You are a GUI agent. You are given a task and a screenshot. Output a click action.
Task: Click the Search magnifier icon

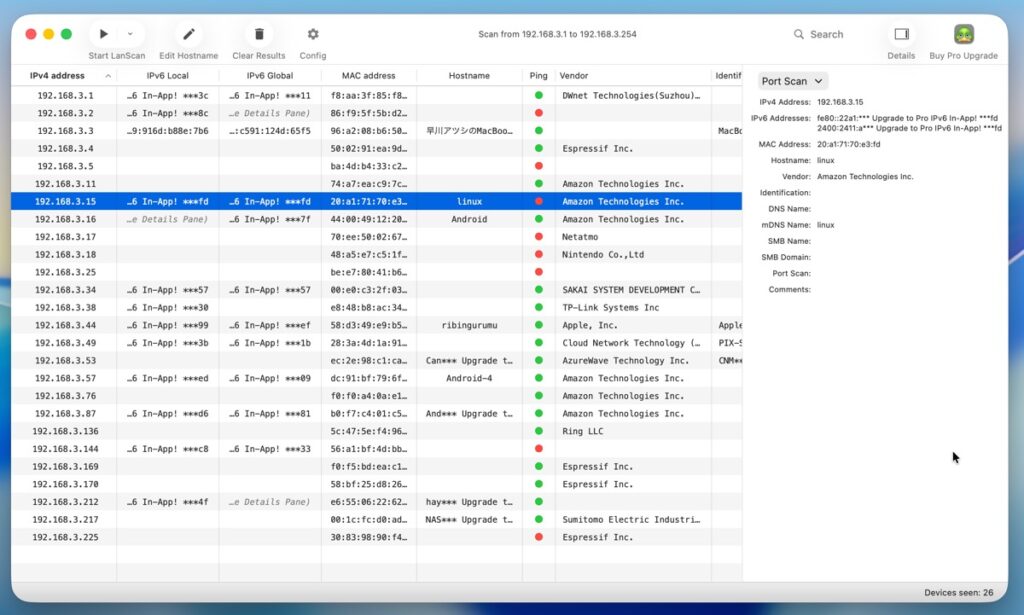point(799,34)
